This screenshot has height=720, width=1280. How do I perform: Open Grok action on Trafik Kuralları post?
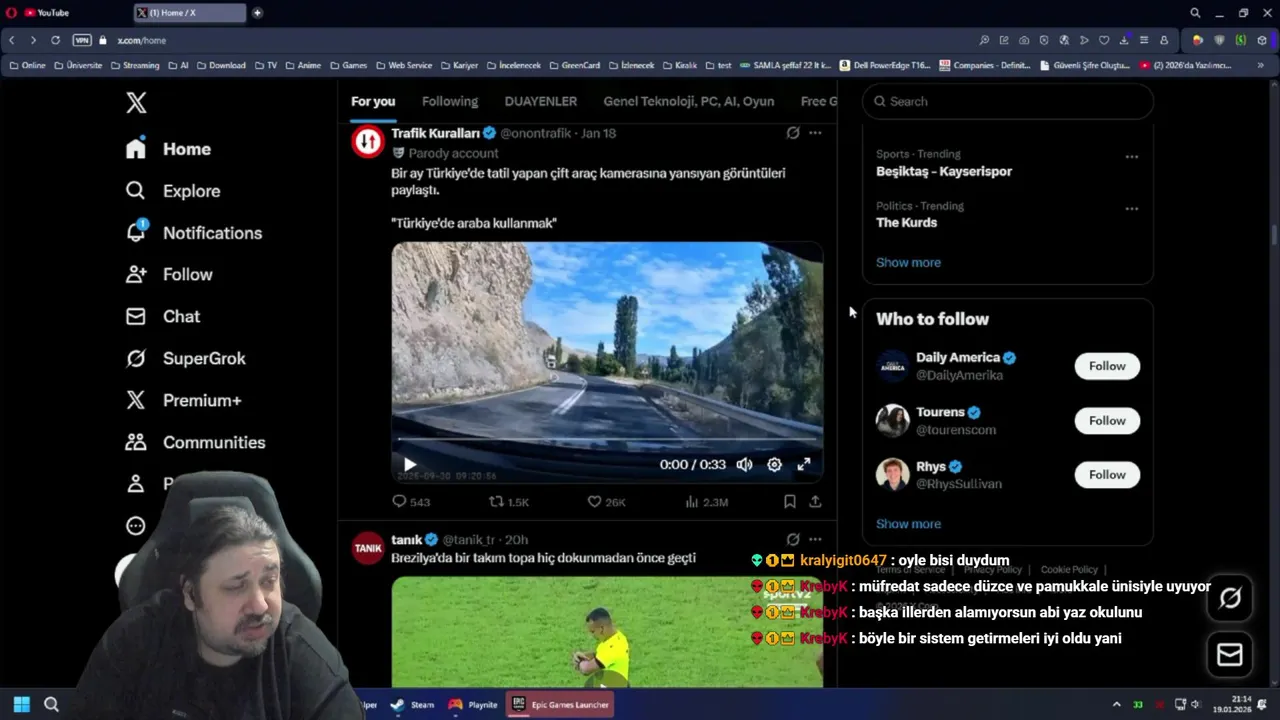pos(793,133)
